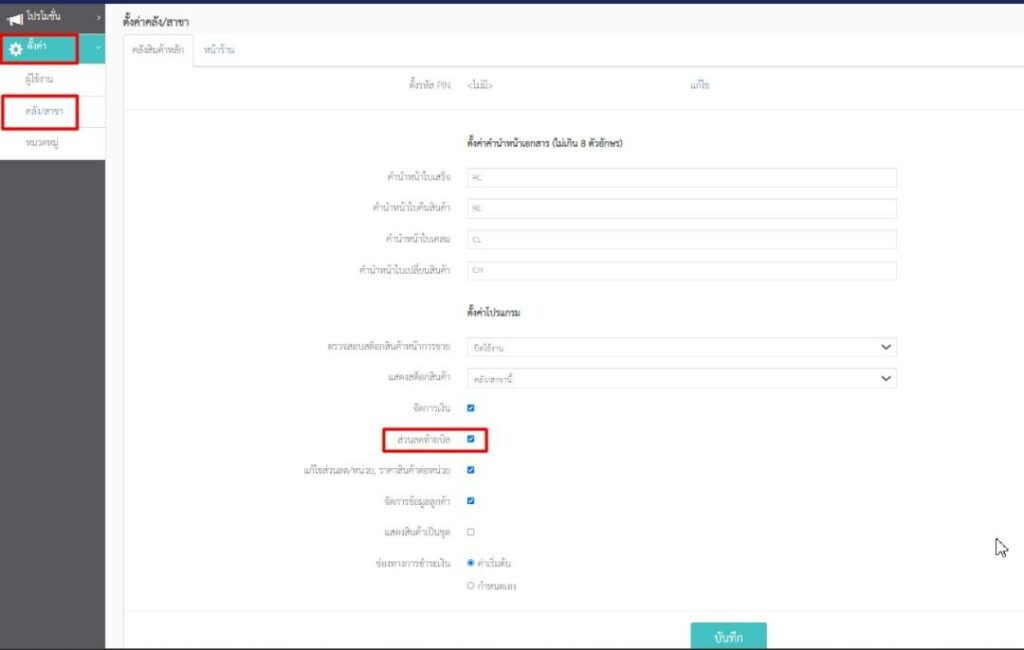Viewport: 1024px width, 650px height.
Task: Click แก้ไข link next to PIN setting
Action: (x=699, y=86)
